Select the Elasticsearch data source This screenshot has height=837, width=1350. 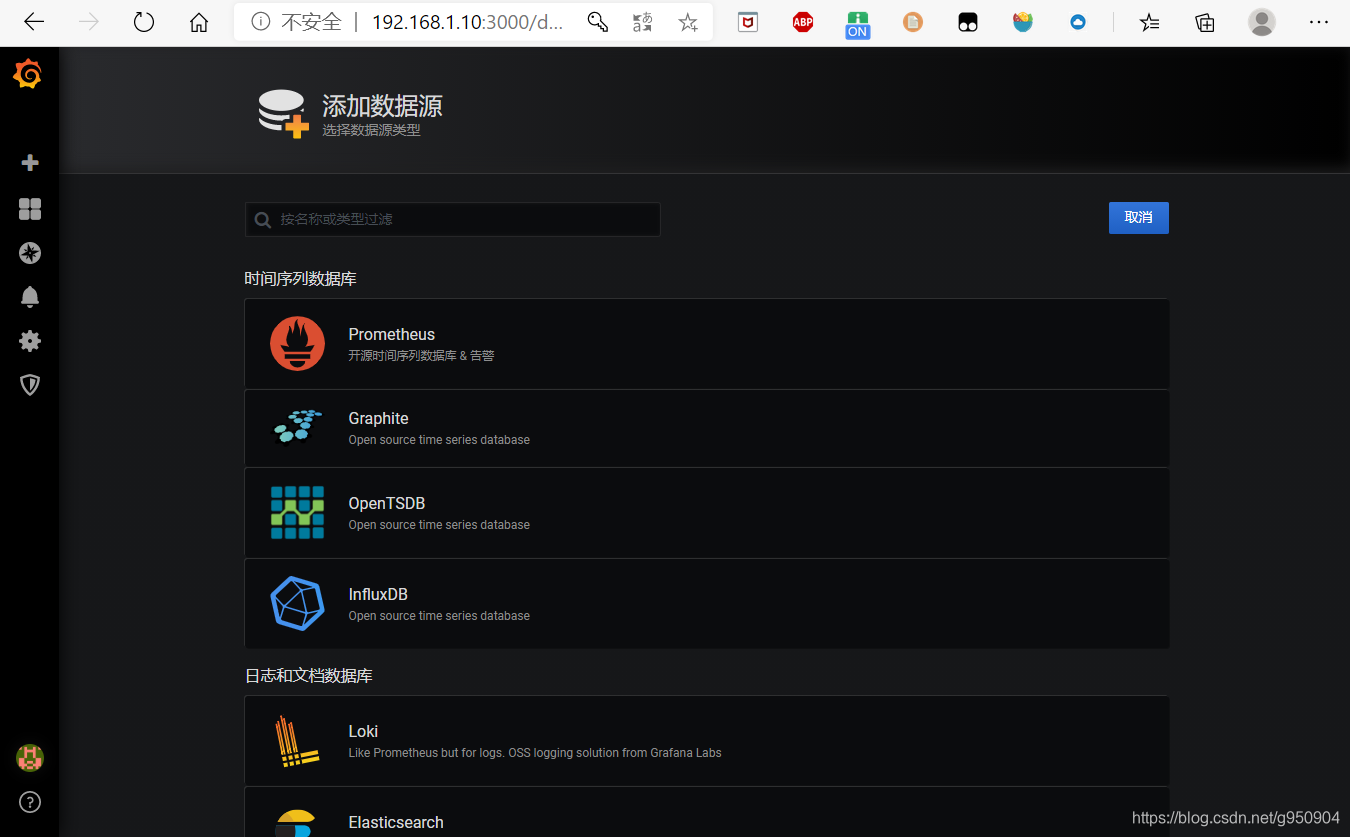(707, 812)
